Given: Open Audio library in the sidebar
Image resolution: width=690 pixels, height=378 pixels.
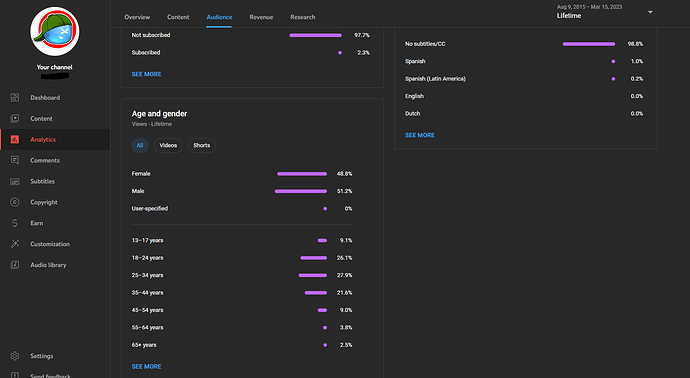Looking at the screenshot, I should [x=48, y=265].
